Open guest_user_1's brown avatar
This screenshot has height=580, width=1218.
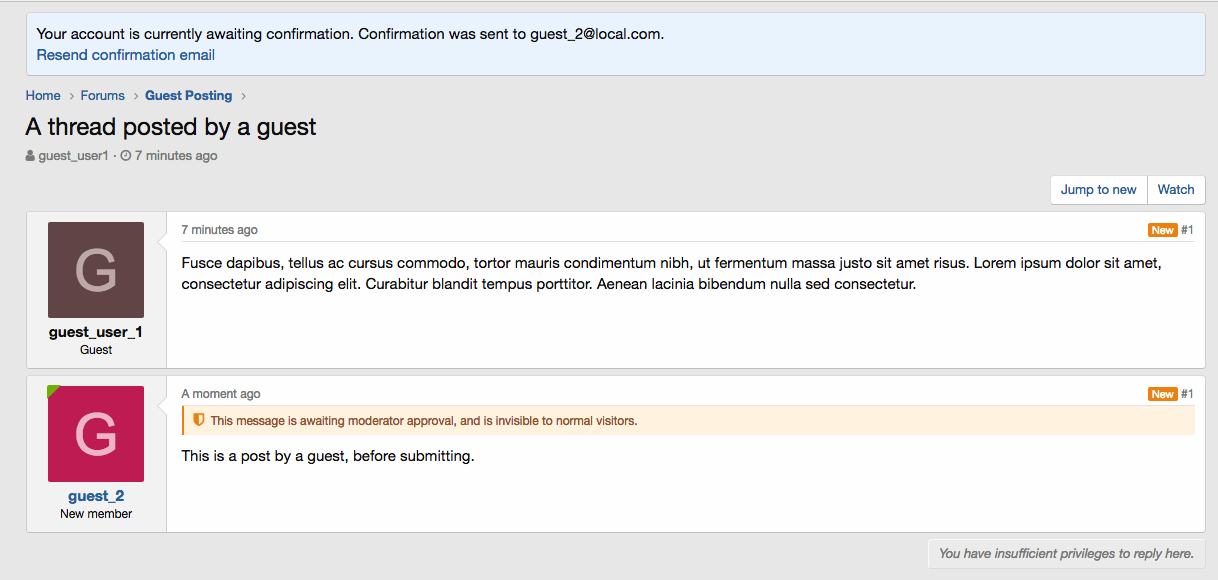click(x=96, y=270)
